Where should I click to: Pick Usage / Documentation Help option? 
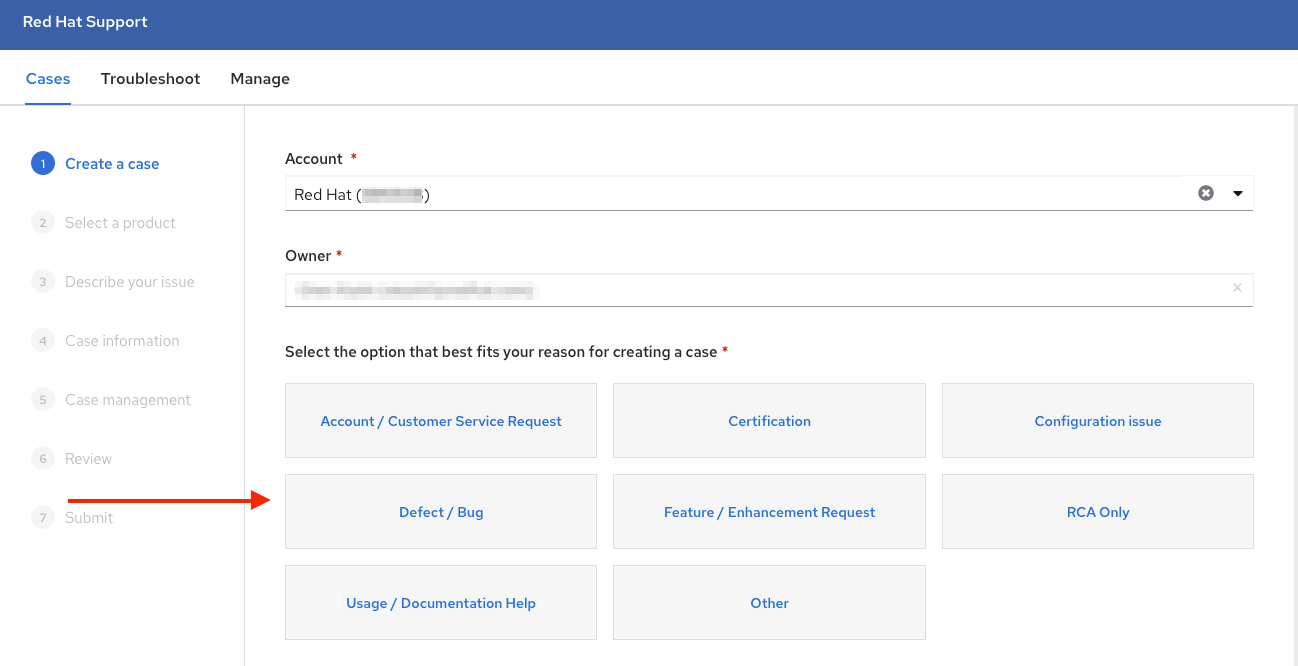click(441, 603)
